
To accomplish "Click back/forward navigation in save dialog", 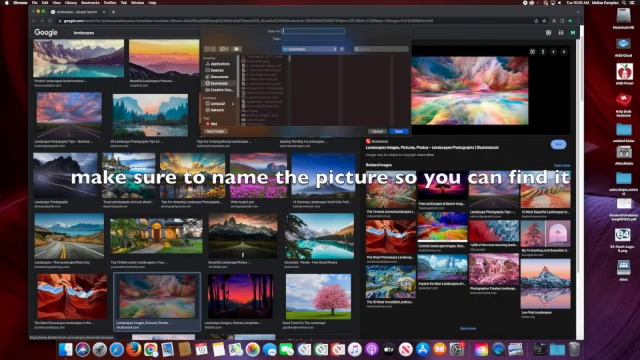I will coord(210,49).
